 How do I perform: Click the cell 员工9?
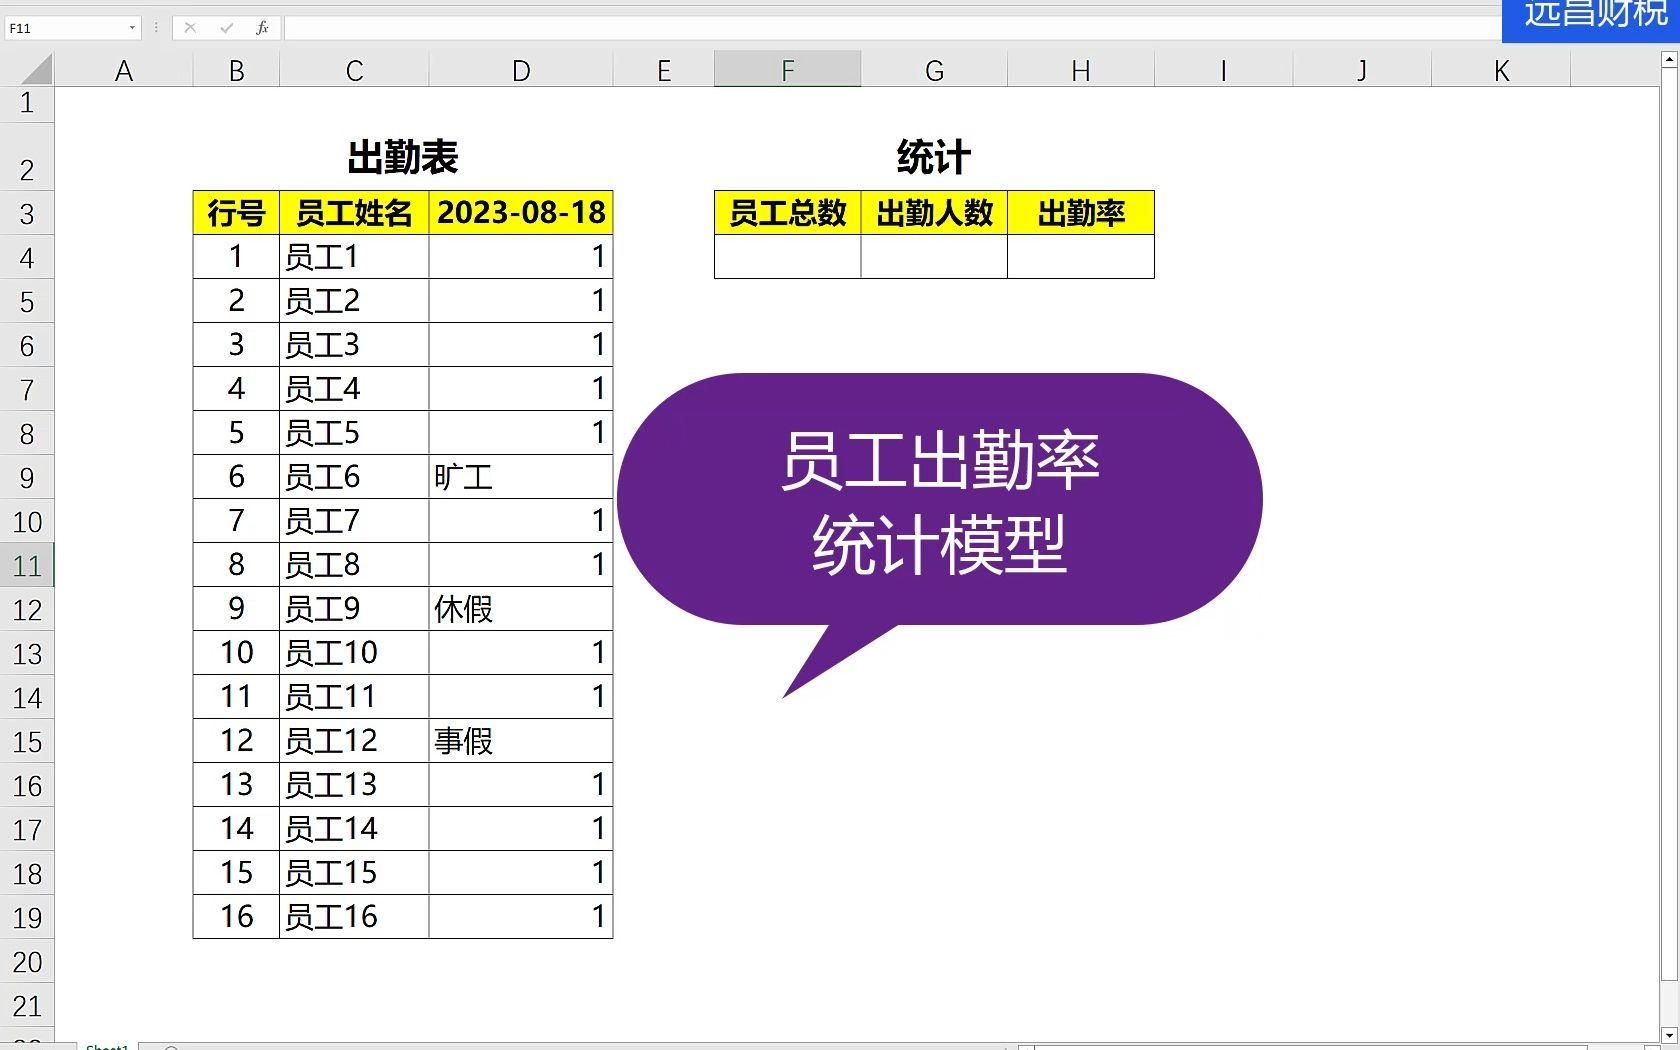[354, 609]
